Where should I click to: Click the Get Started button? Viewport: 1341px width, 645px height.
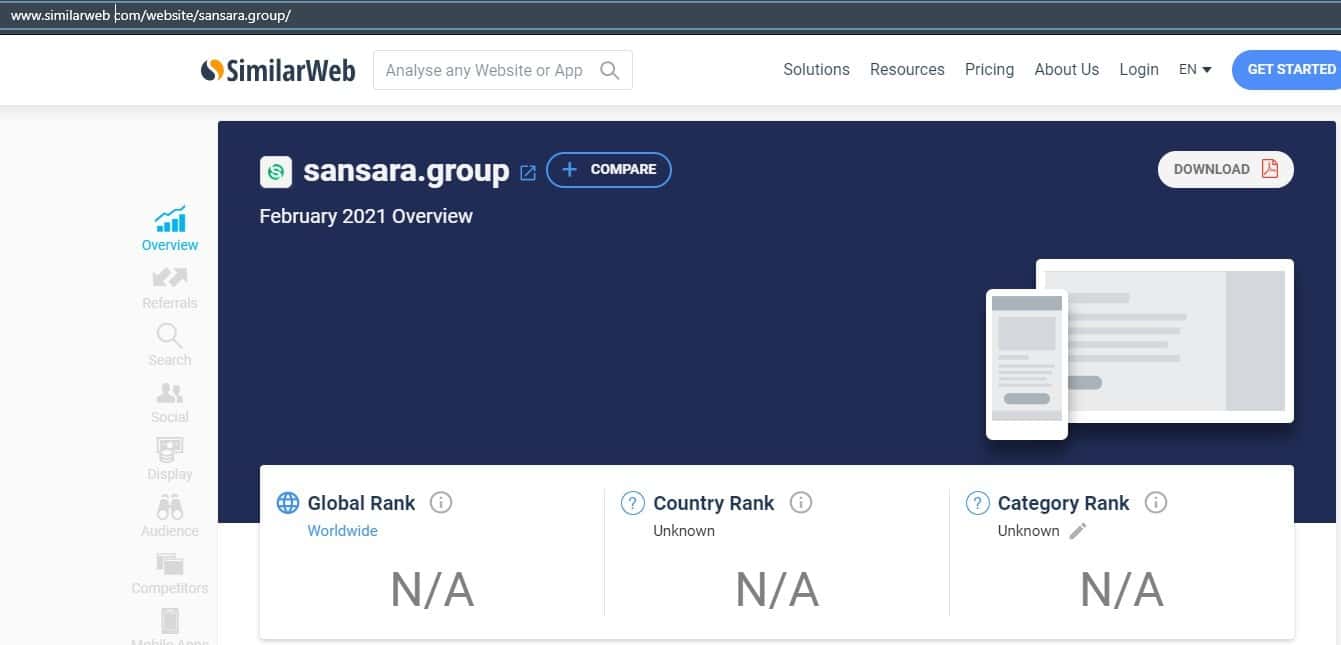click(1290, 69)
